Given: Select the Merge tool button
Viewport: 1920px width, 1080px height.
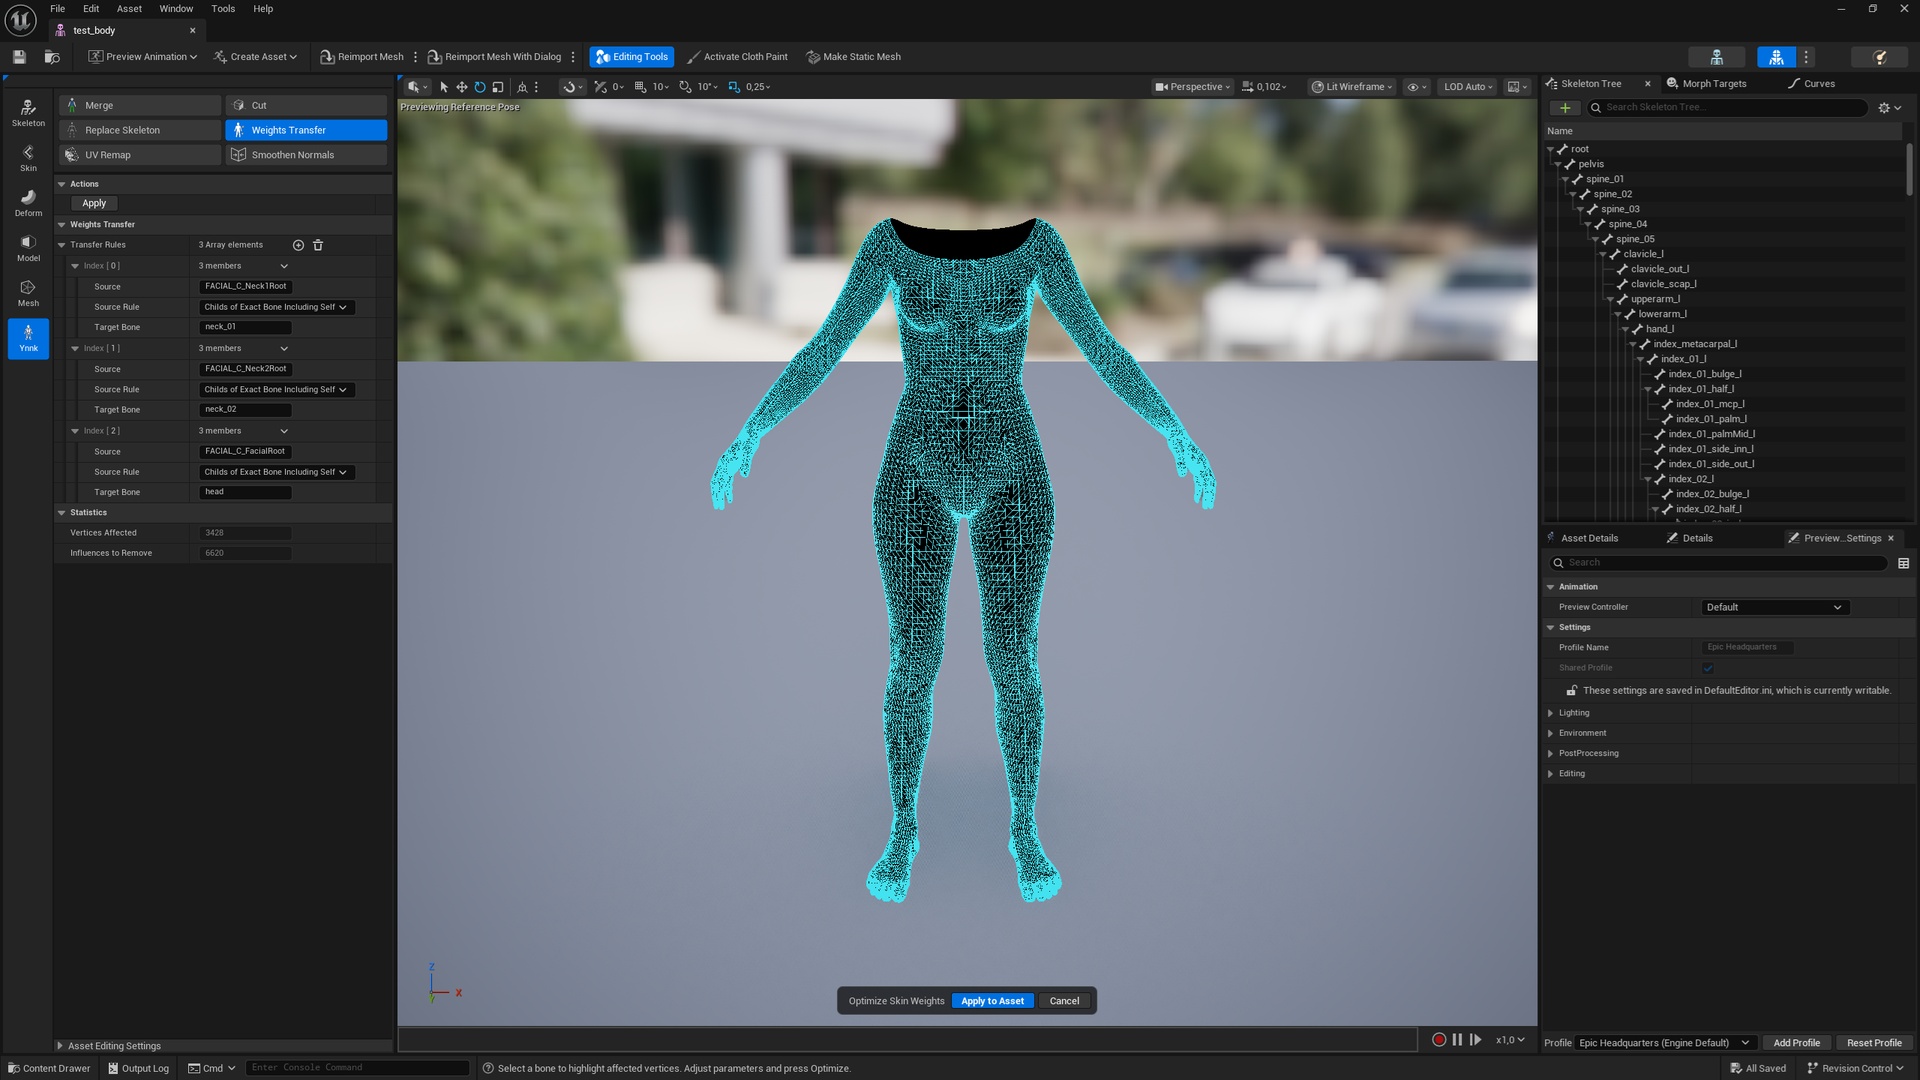Looking at the screenshot, I should [x=140, y=105].
